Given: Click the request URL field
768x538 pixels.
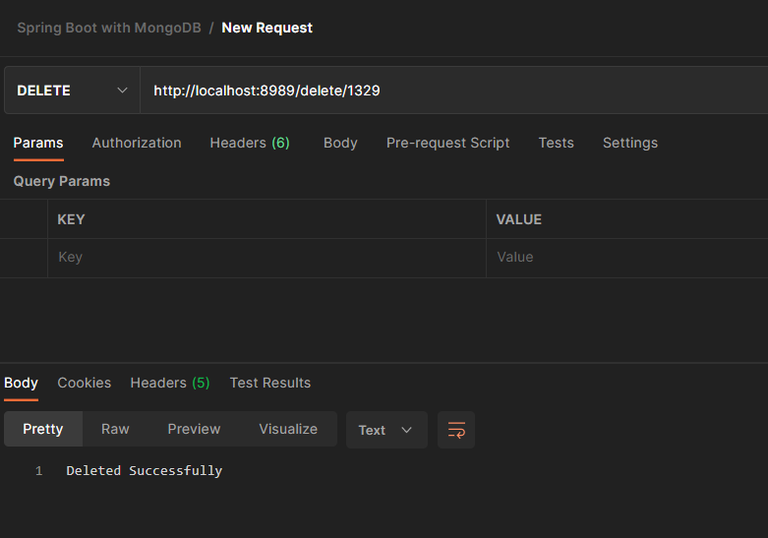Looking at the screenshot, I should coord(454,91).
